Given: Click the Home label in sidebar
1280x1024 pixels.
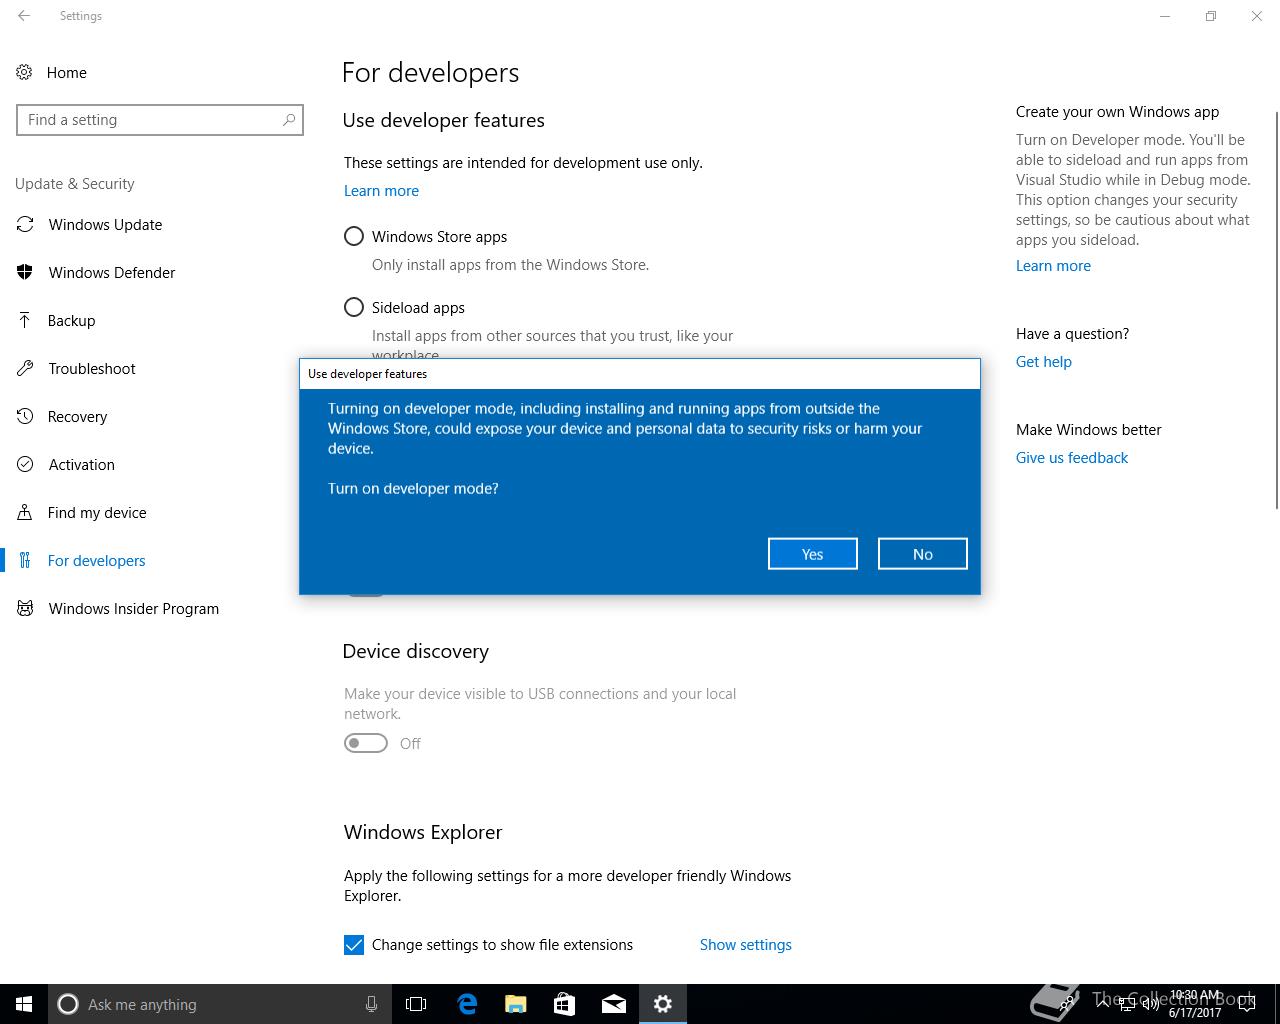Looking at the screenshot, I should click(x=67, y=73).
